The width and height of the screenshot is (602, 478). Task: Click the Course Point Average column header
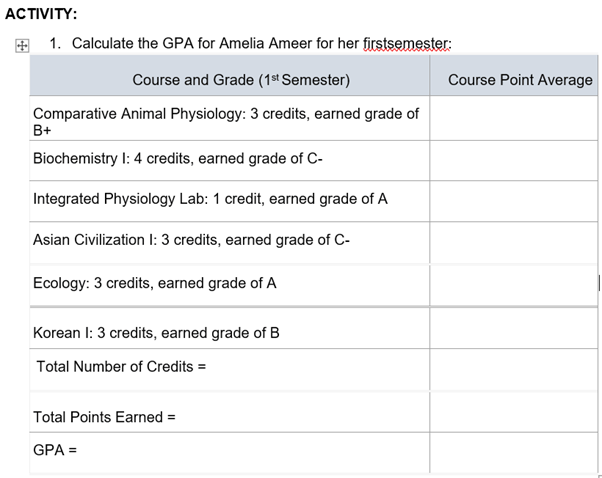(520, 80)
